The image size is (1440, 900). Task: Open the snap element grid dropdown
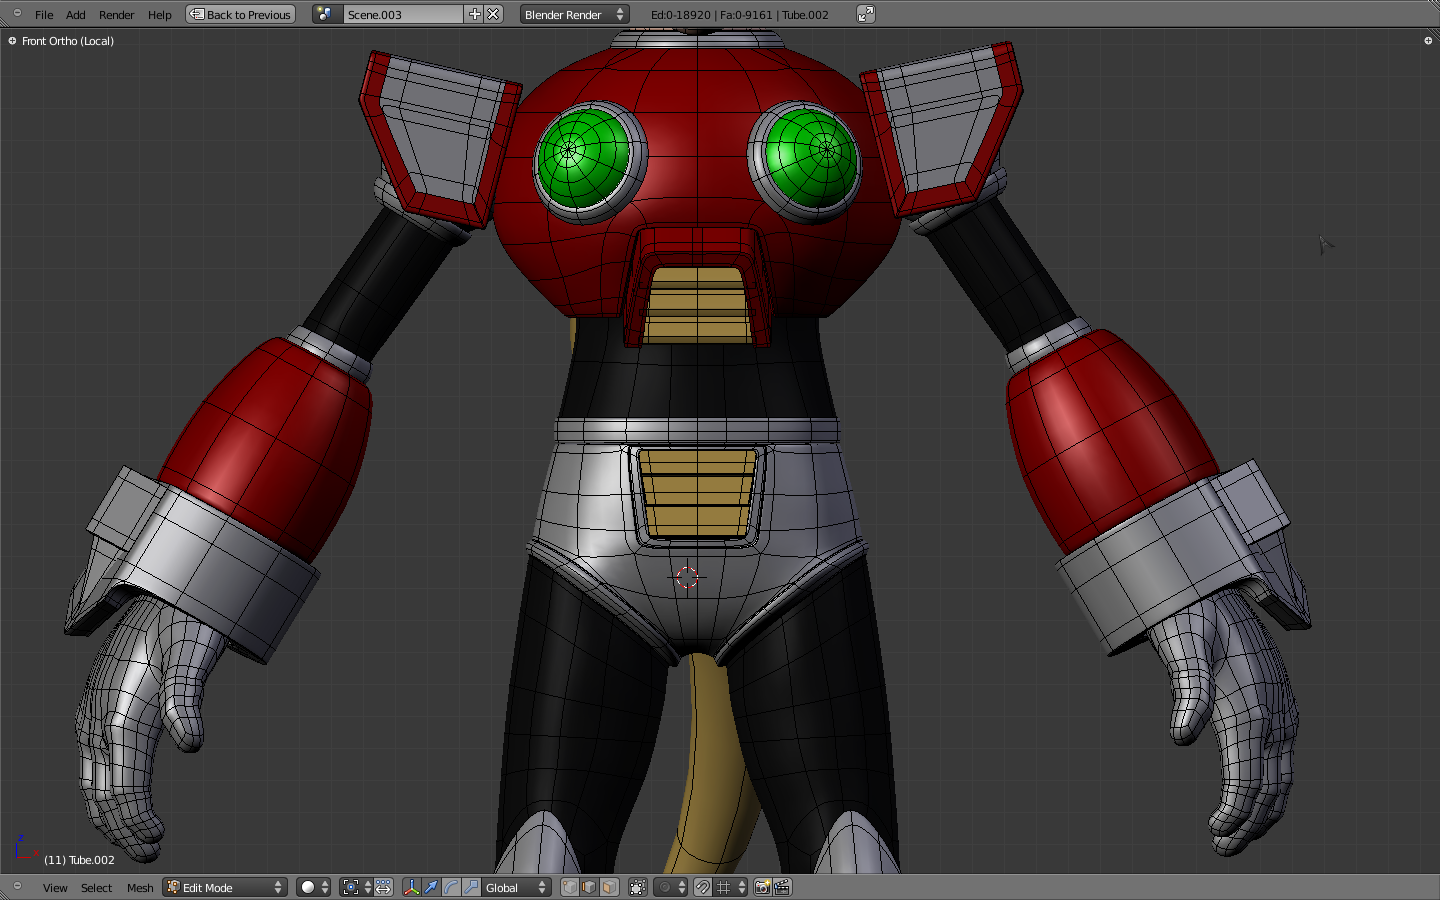coord(731,888)
